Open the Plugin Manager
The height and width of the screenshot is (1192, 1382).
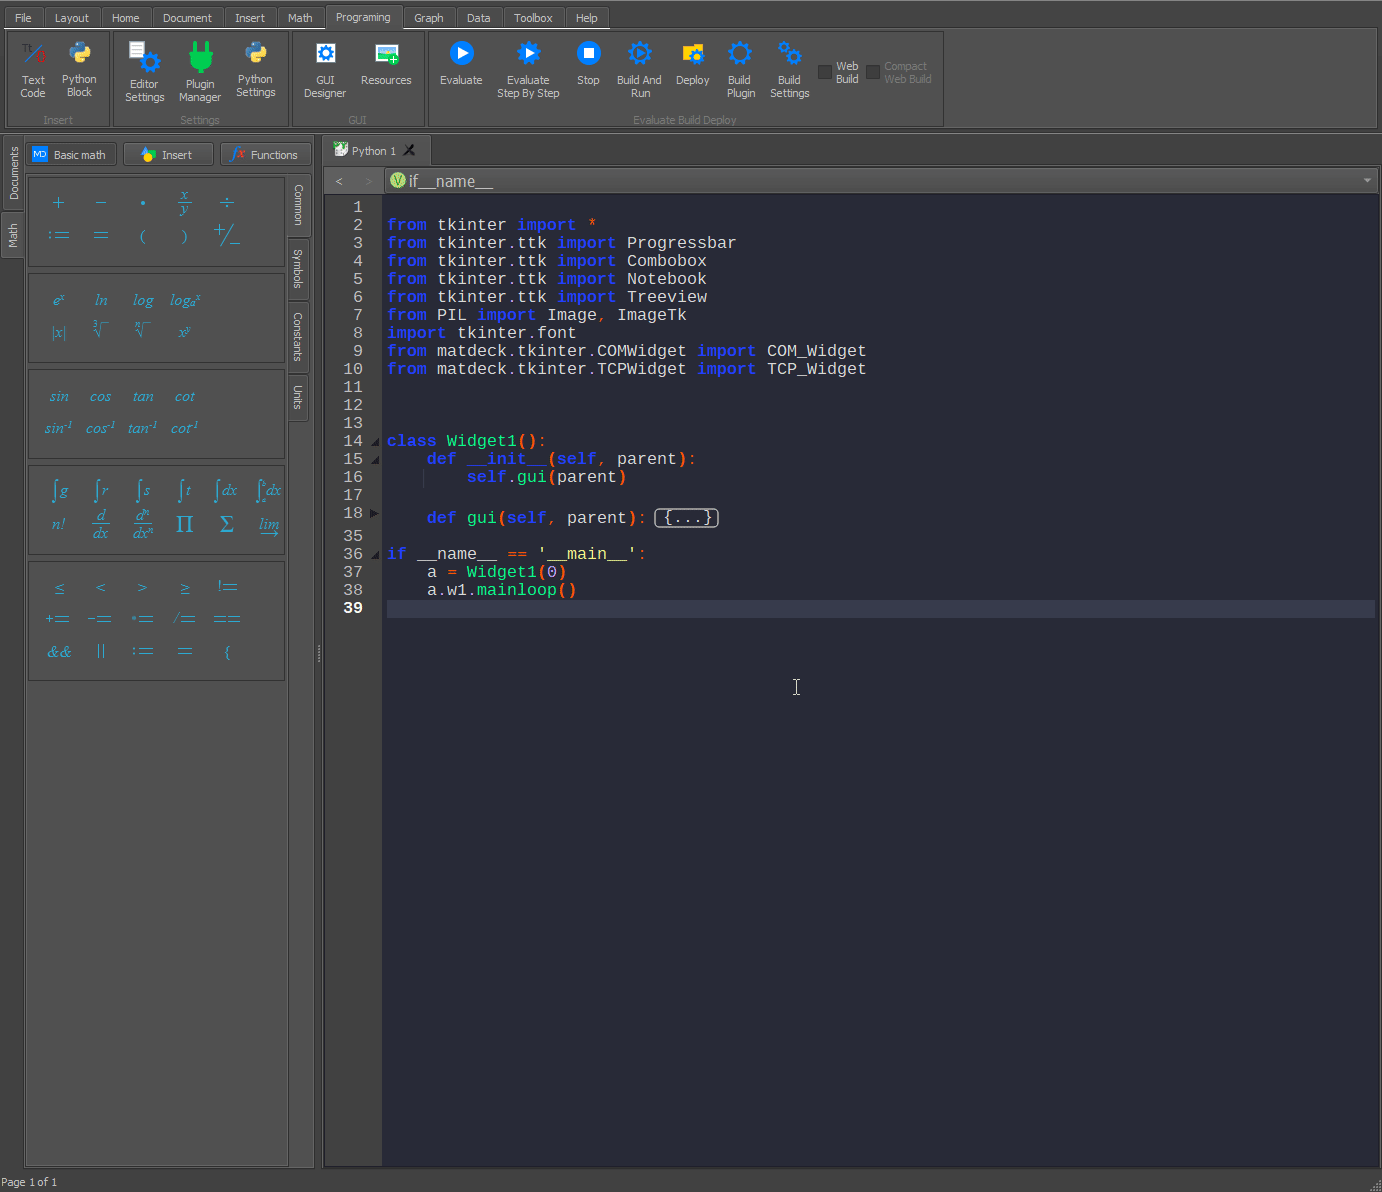pos(200,58)
